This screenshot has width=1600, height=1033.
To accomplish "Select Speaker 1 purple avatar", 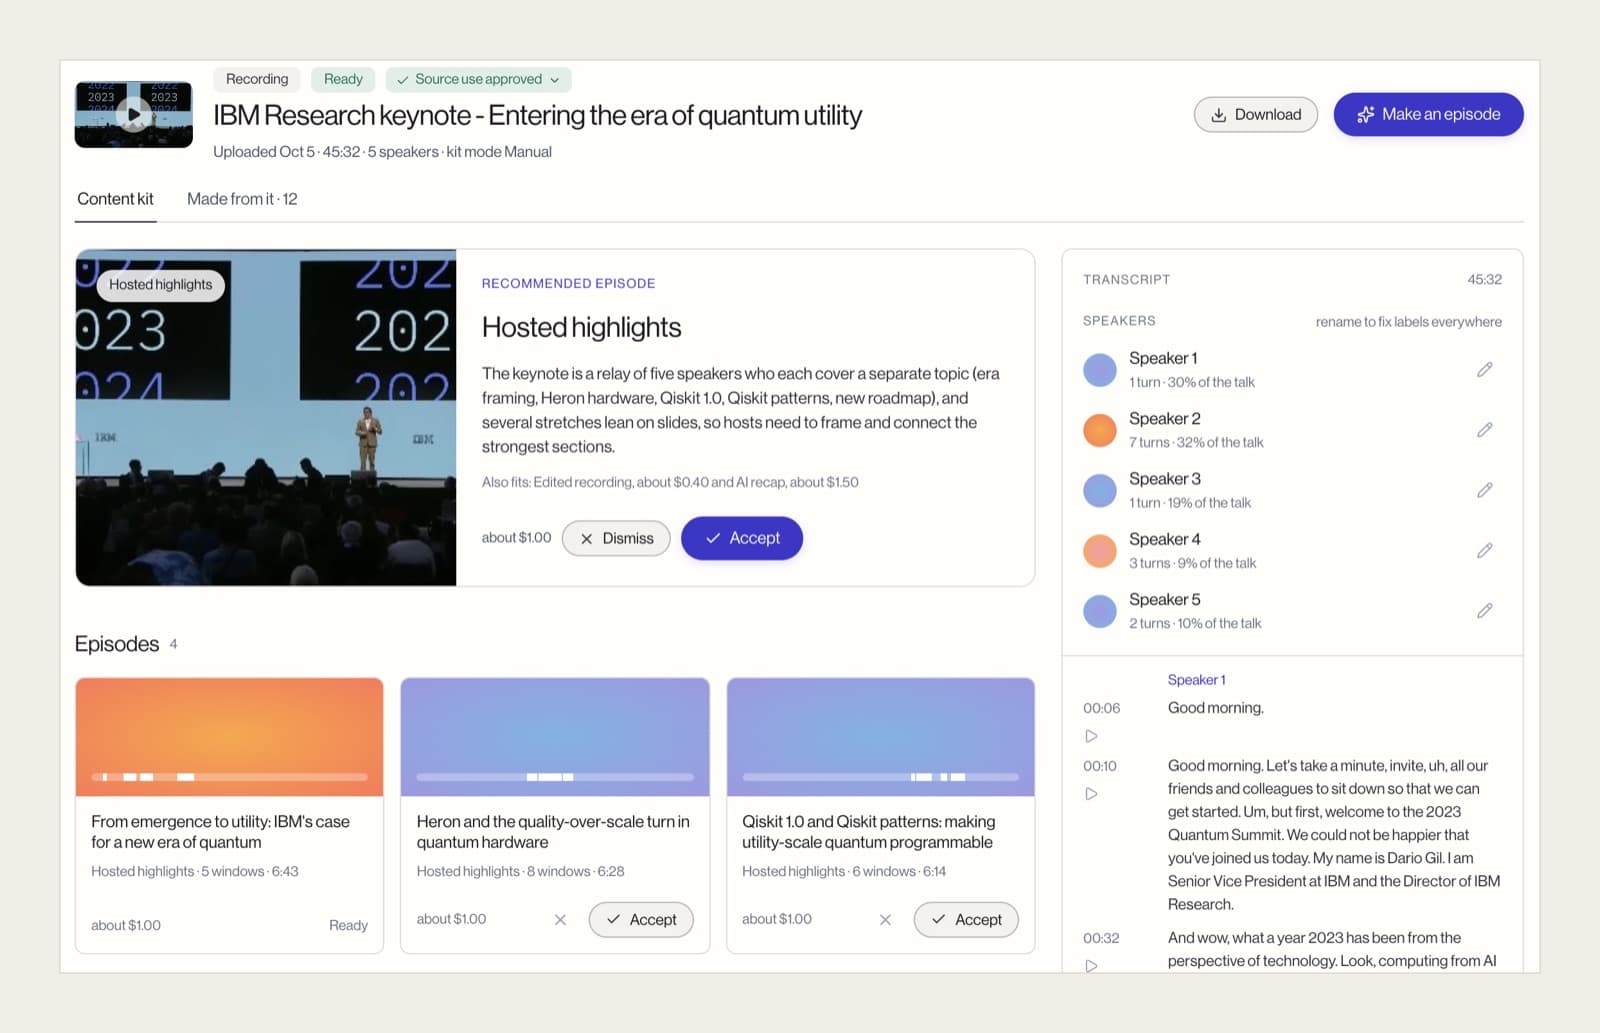I will click(1100, 370).
